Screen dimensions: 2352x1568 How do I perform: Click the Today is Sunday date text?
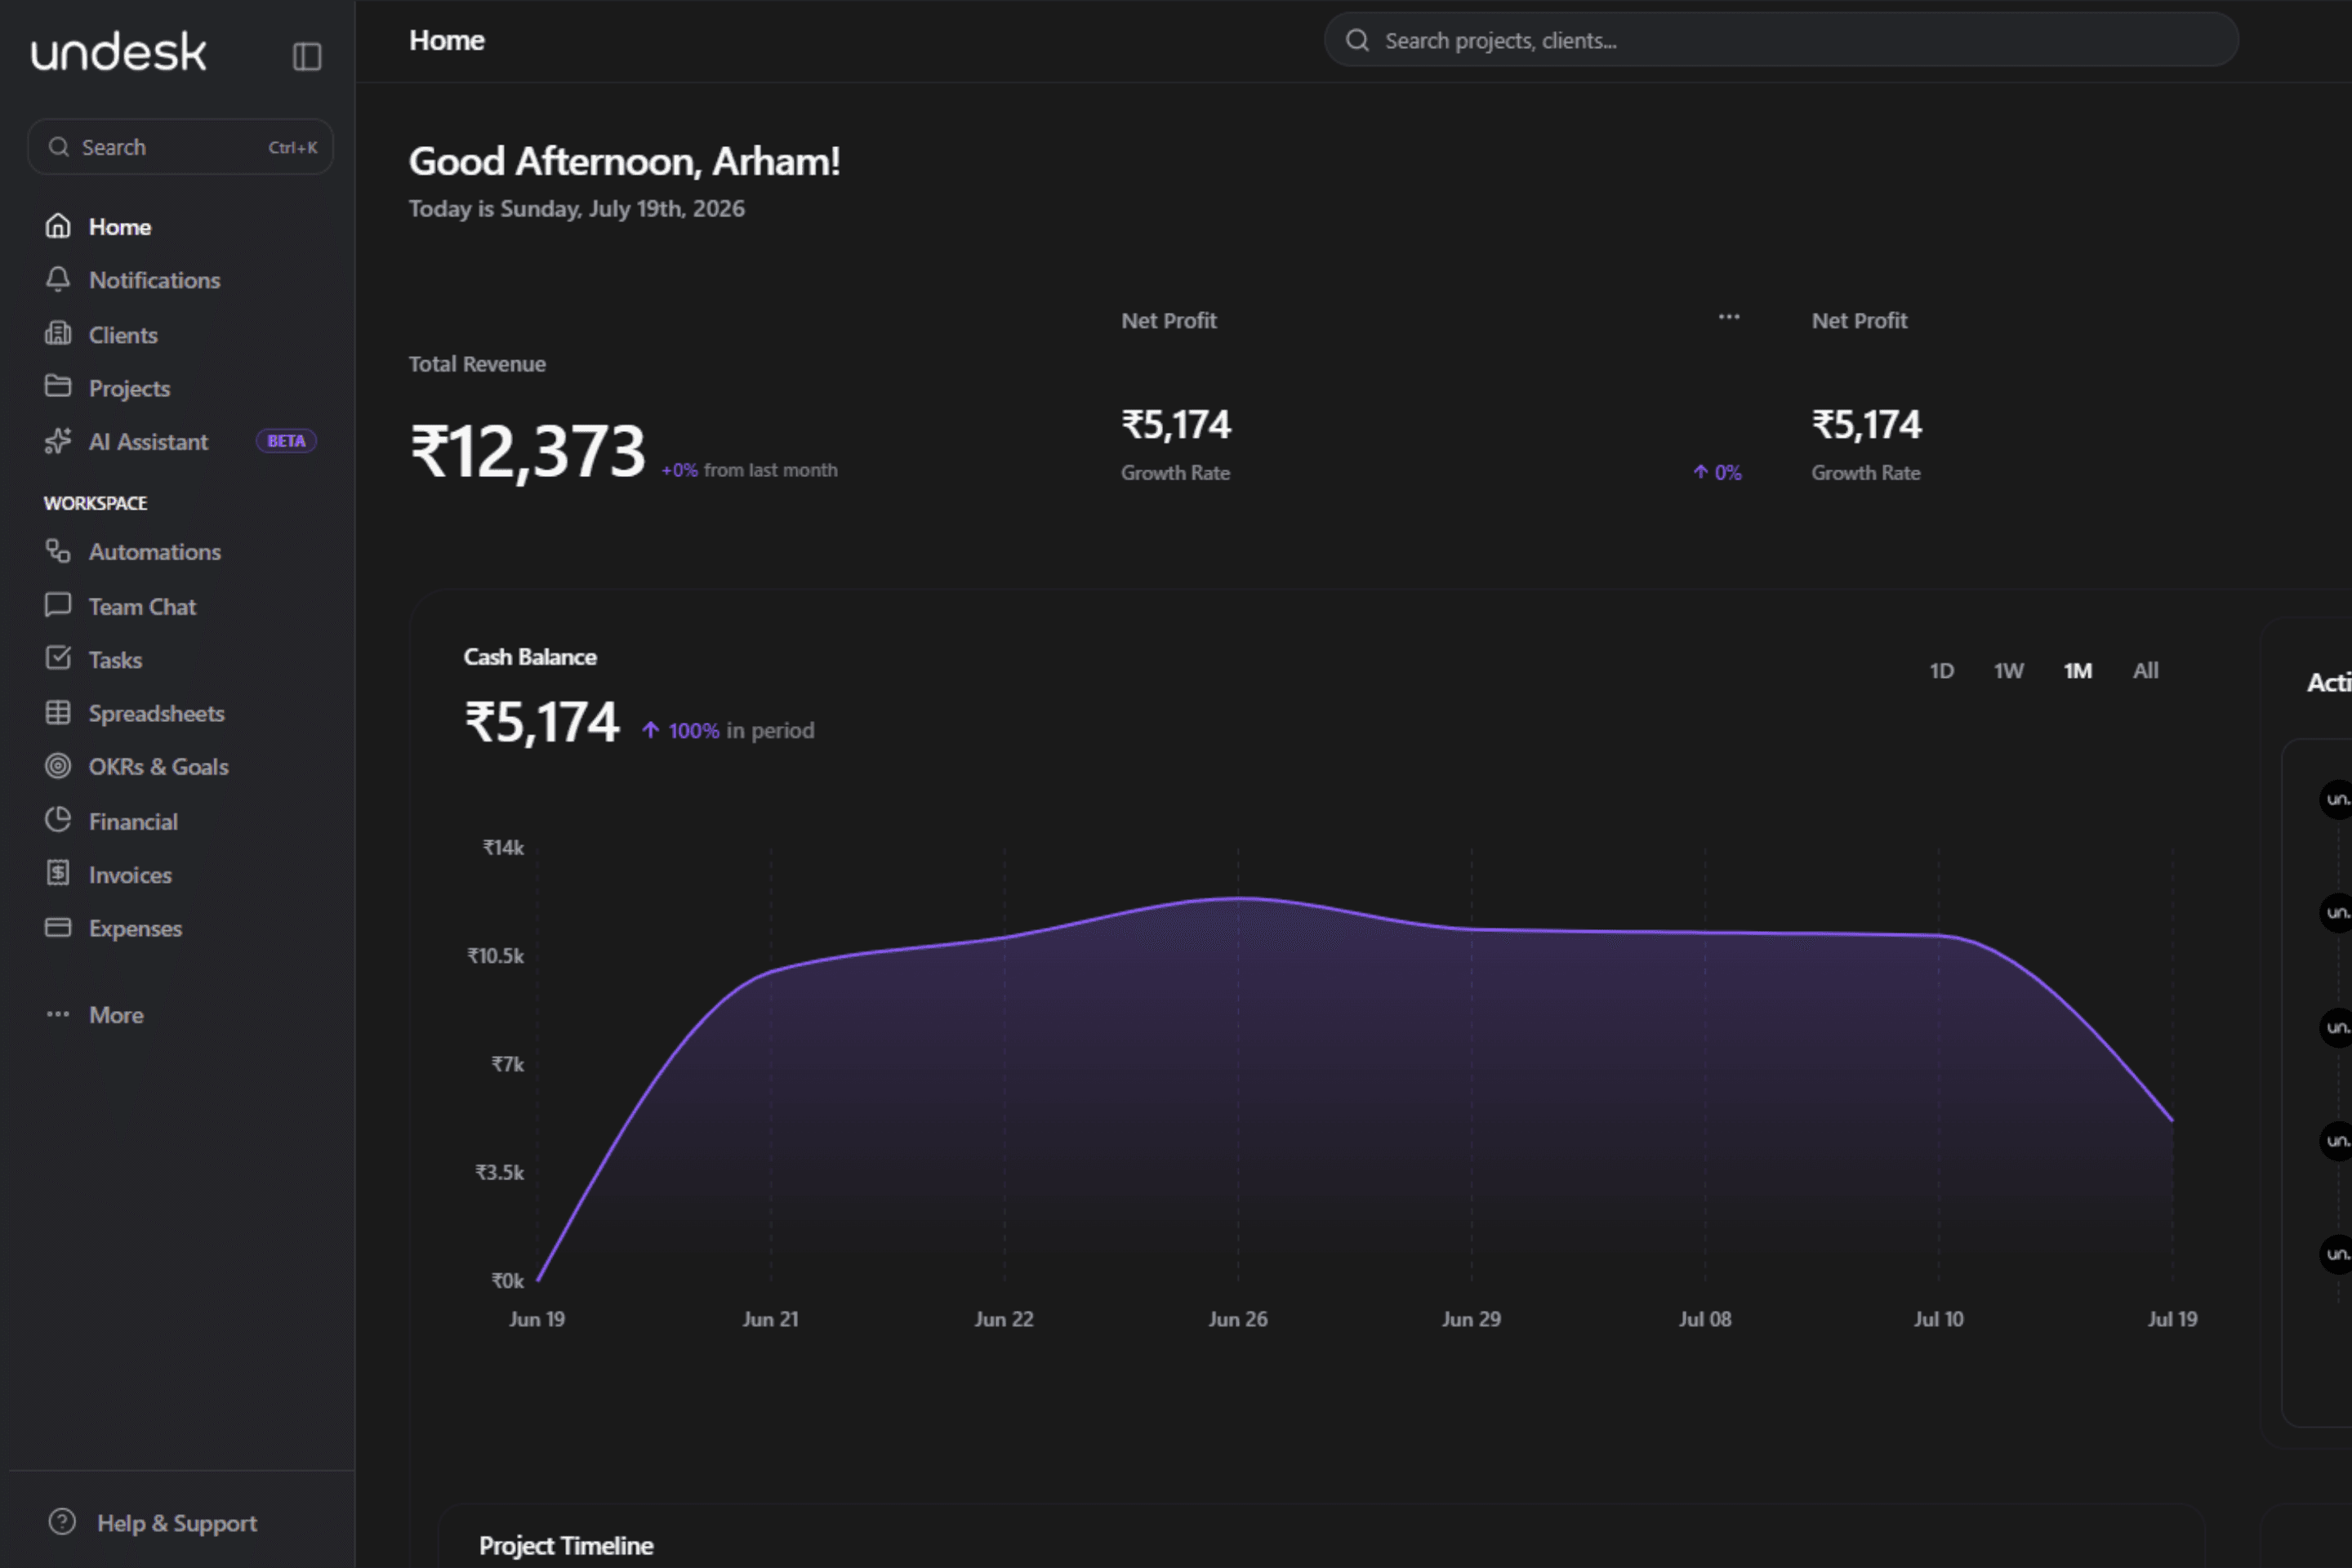pyautogui.click(x=576, y=209)
